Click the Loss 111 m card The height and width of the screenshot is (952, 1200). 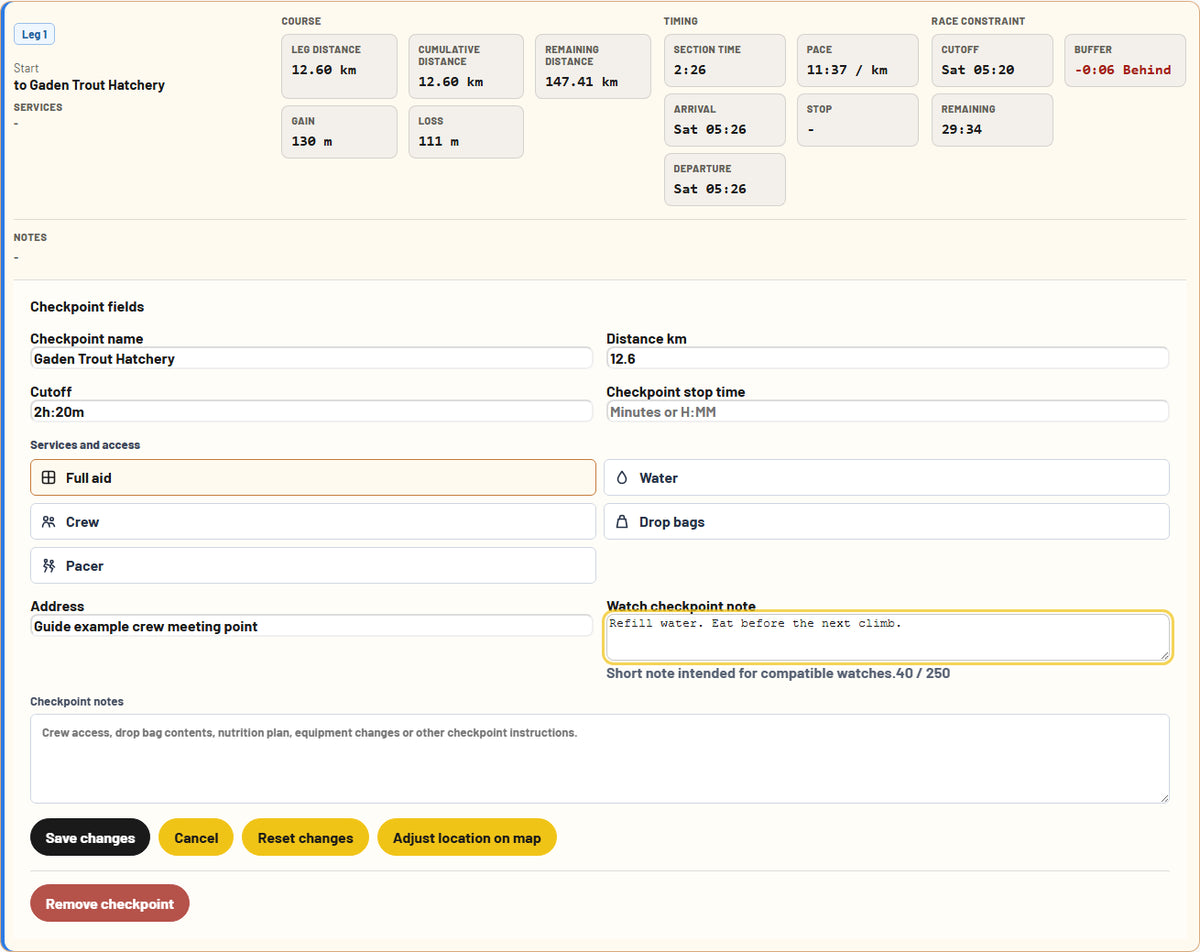pos(466,132)
